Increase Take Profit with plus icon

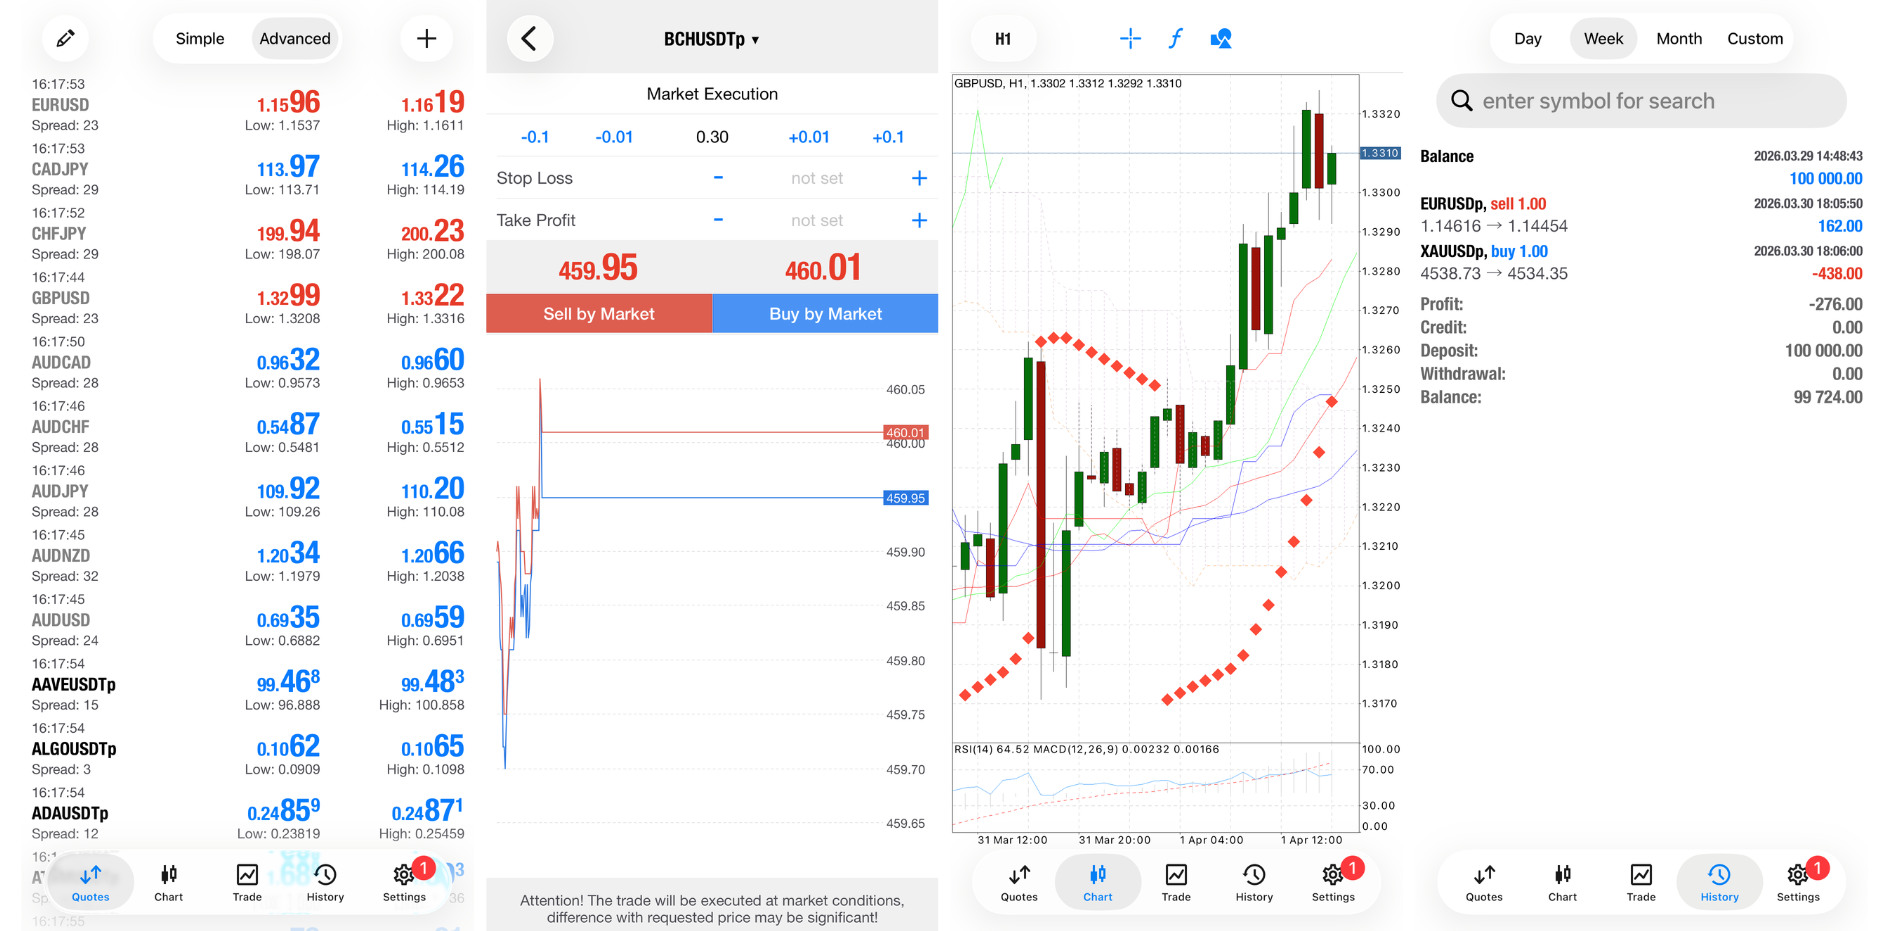click(x=919, y=220)
